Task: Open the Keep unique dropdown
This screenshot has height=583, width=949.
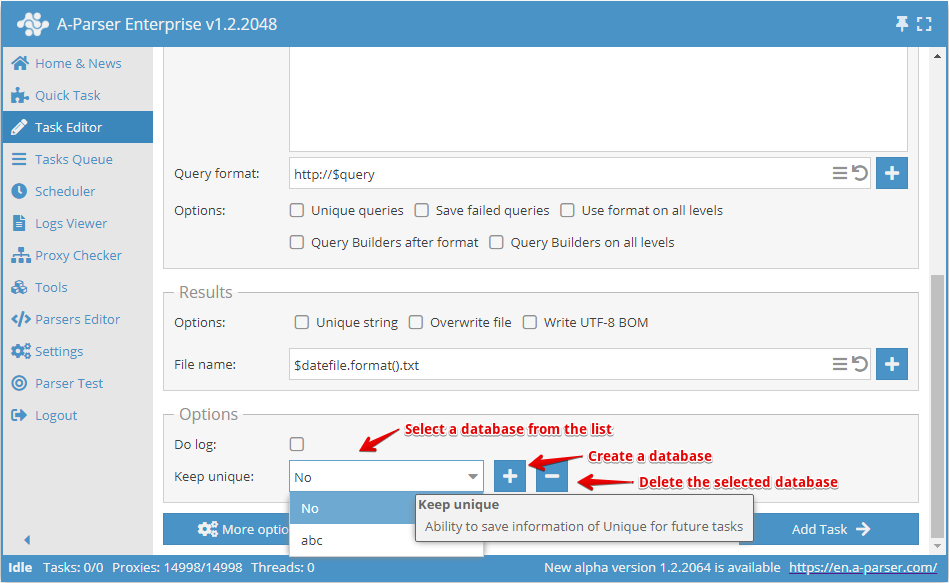Action: point(474,476)
